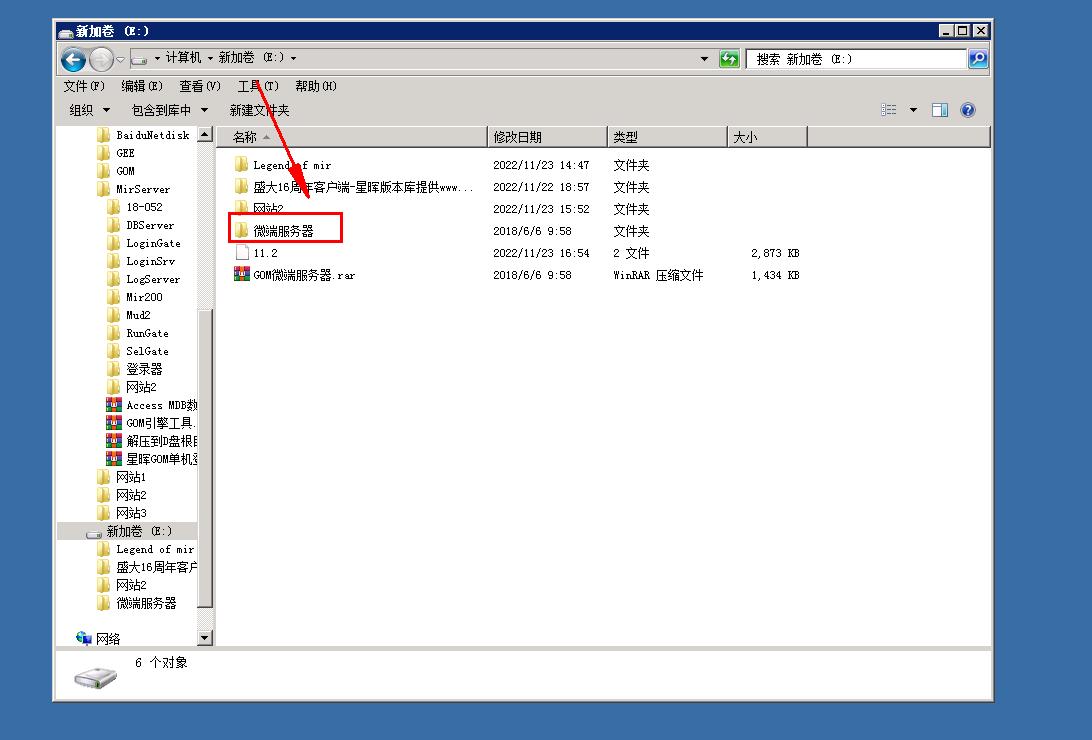
Task: Select Mud2 folder in the tree
Action: pyautogui.click(x=130, y=315)
